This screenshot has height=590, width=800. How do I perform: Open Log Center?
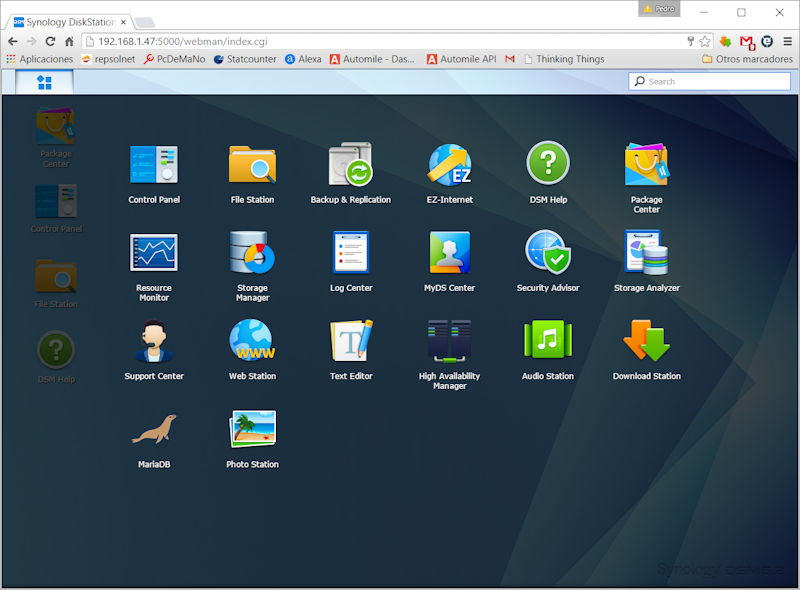tap(351, 262)
